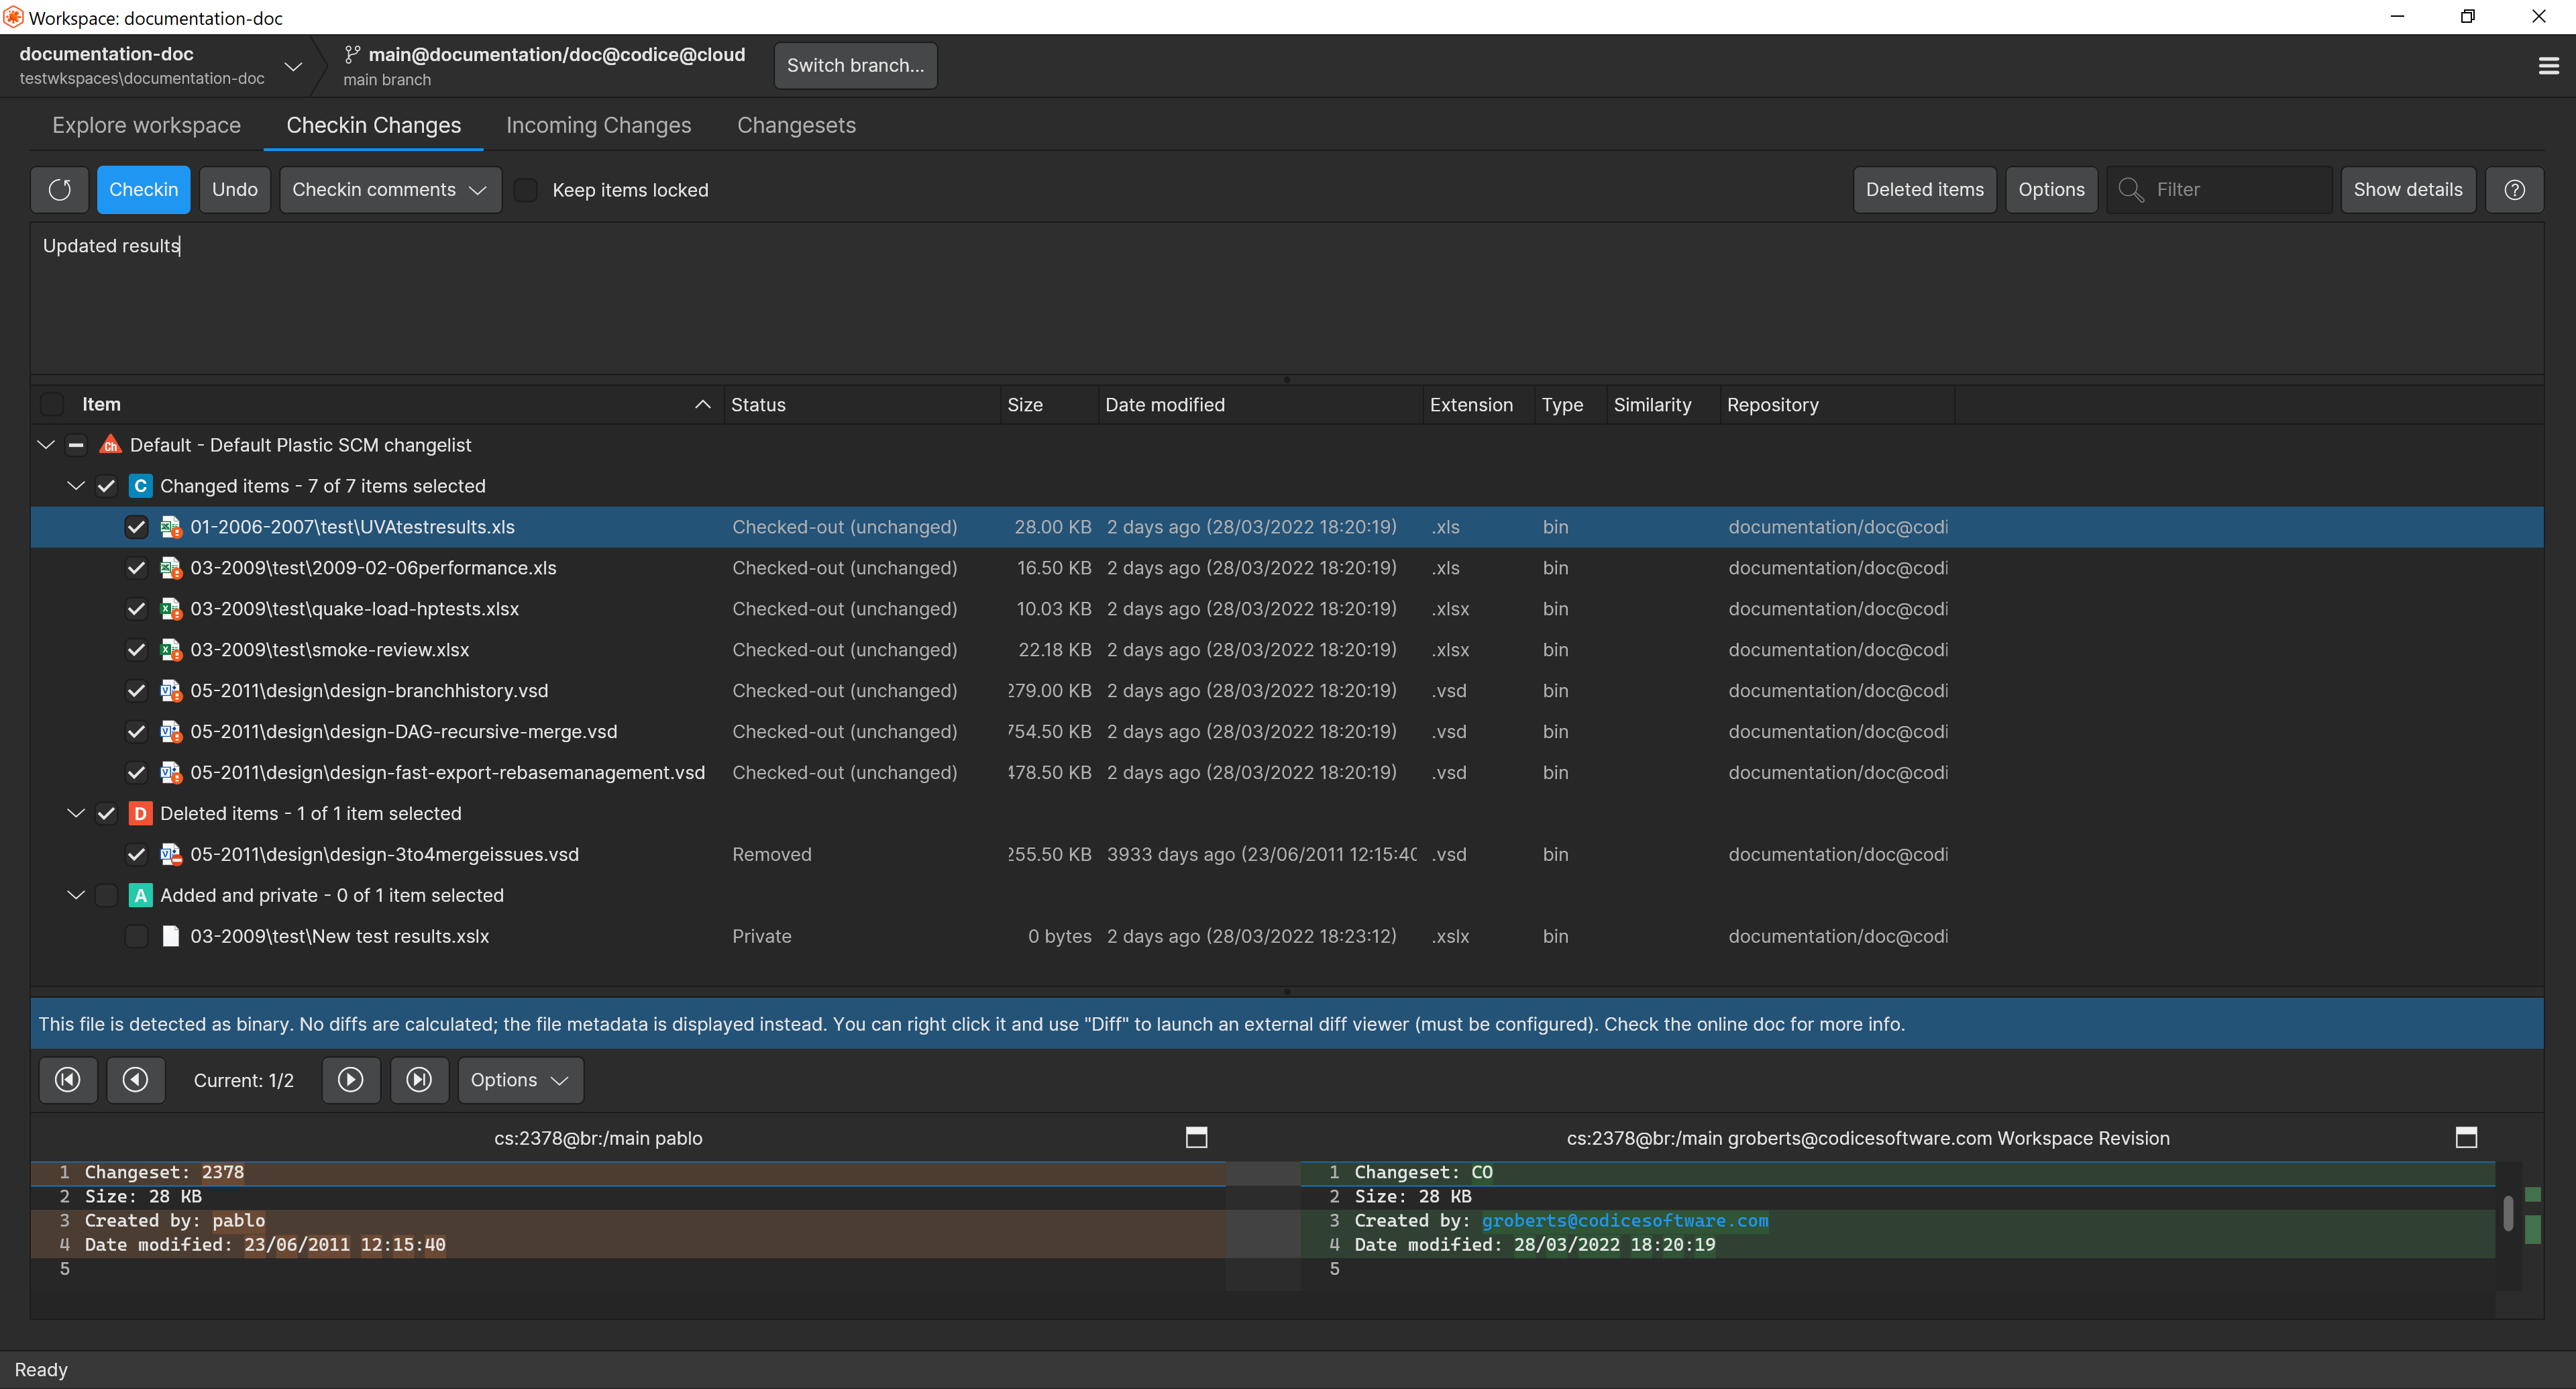Enable the Keep items locked checkbox
Image resolution: width=2576 pixels, height=1389 pixels.
pos(526,189)
